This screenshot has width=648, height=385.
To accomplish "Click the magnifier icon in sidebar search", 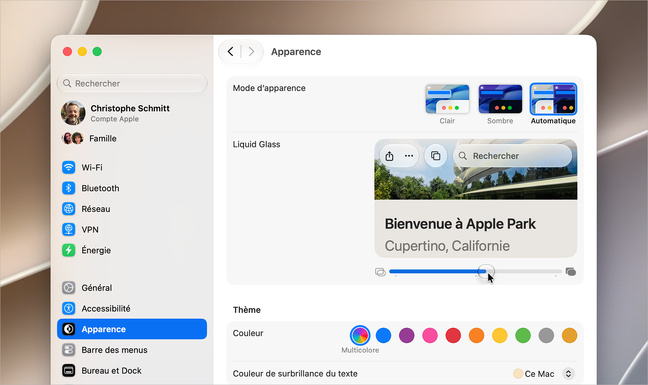I will (67, 83).
